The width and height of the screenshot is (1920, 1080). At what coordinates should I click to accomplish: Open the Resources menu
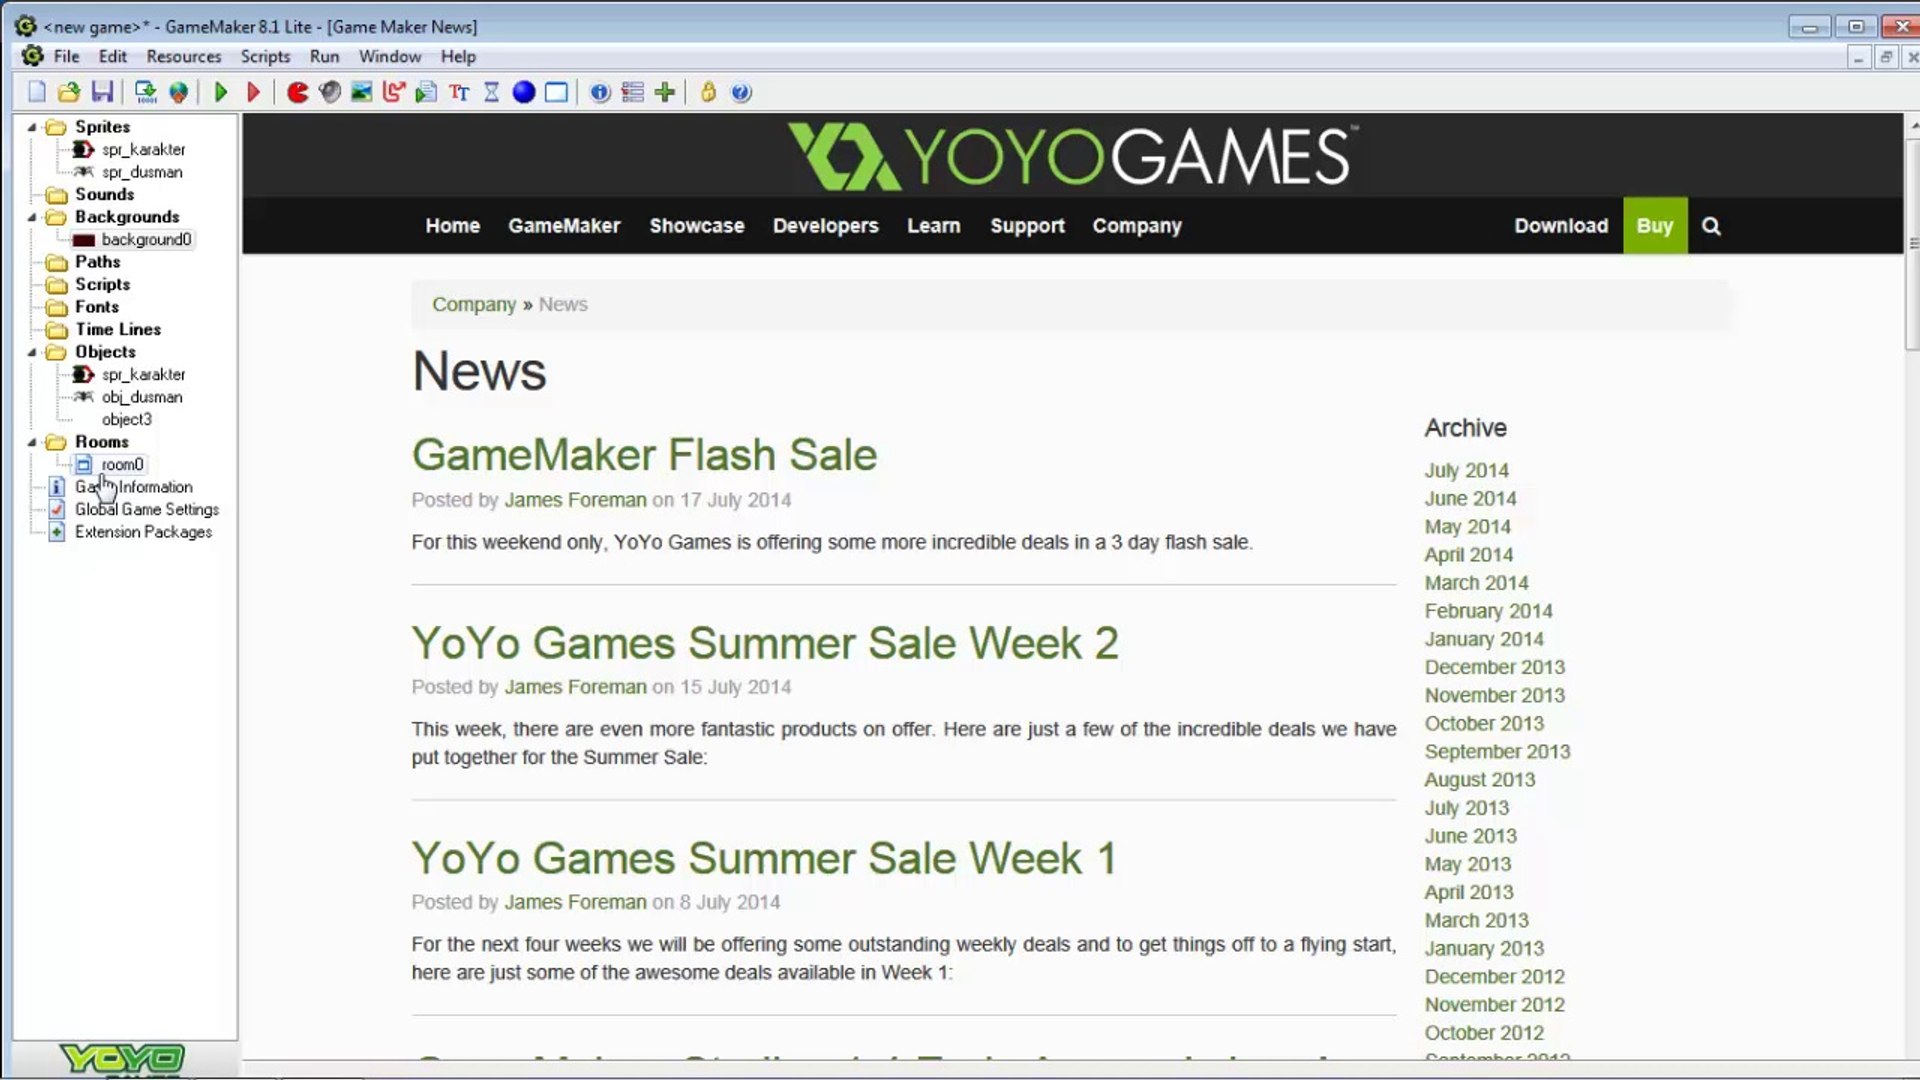point(183,56)
